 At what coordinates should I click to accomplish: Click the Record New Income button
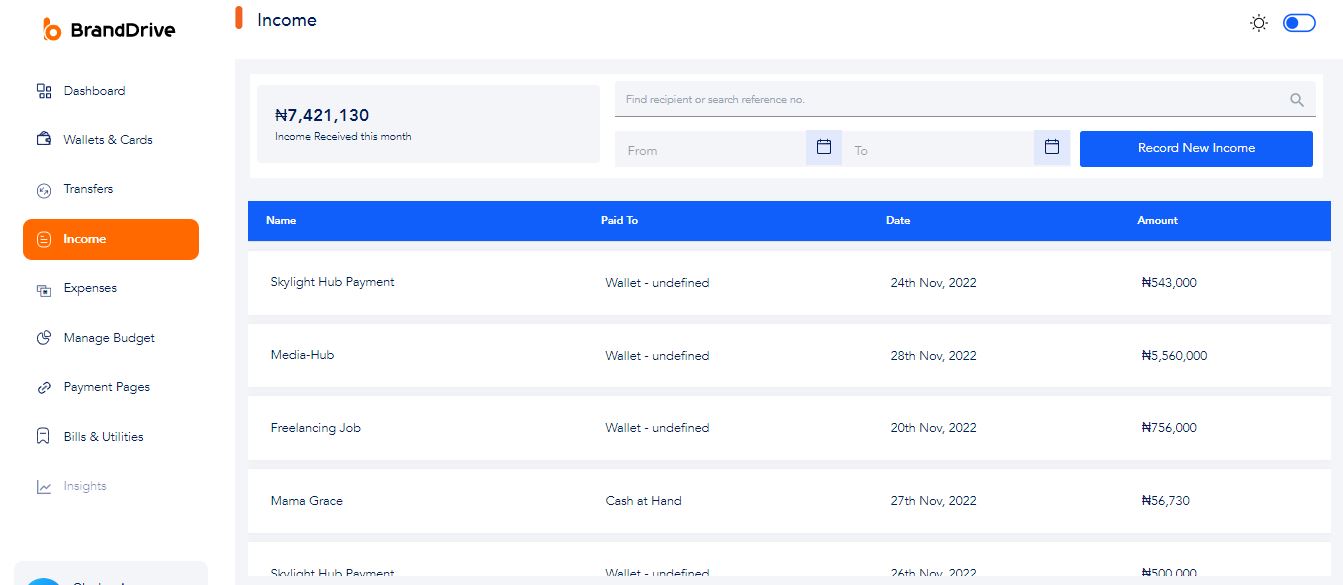(1196, 148)
